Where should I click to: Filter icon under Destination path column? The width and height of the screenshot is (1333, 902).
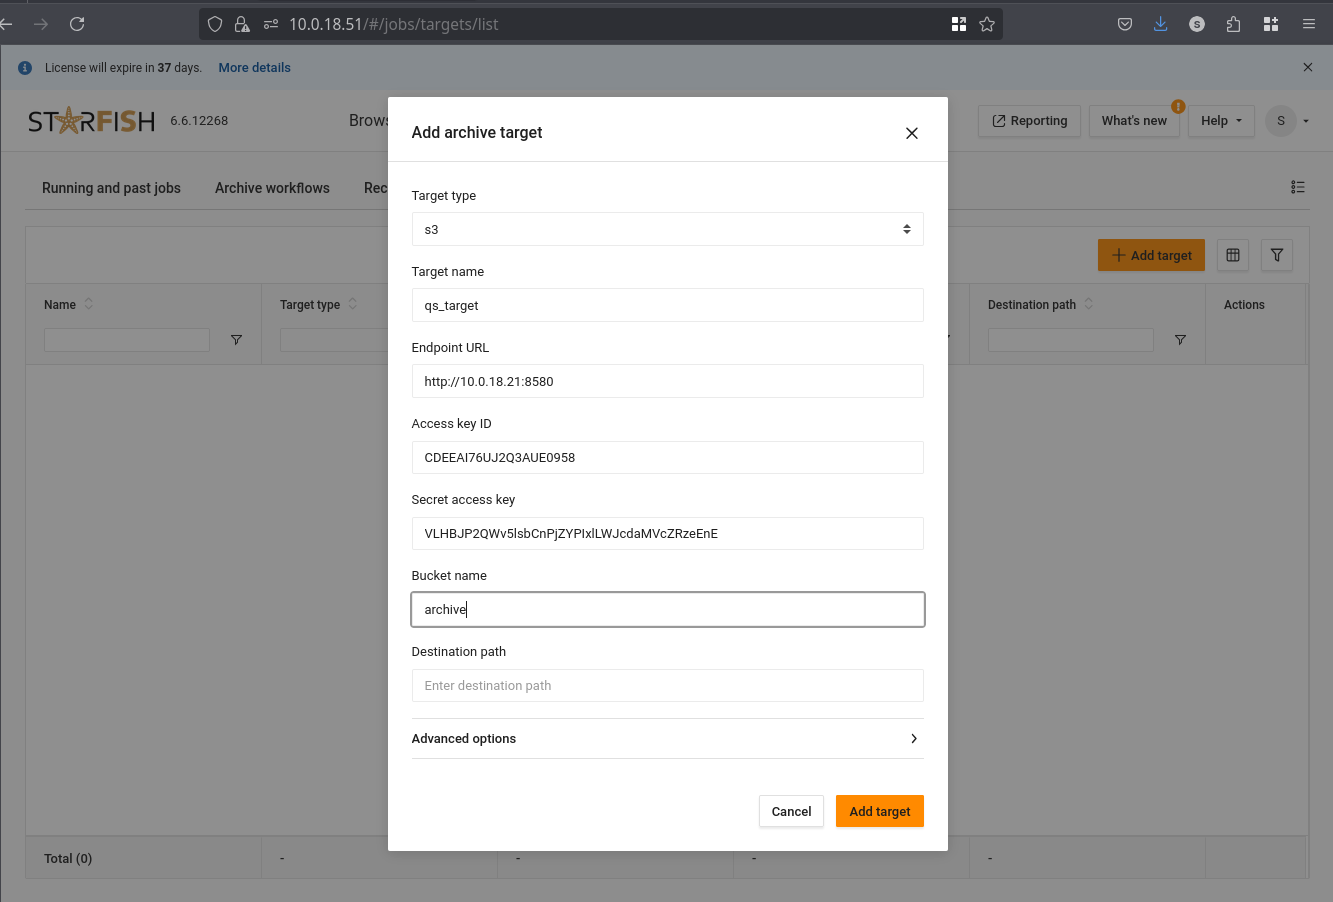coord(1180,340)
